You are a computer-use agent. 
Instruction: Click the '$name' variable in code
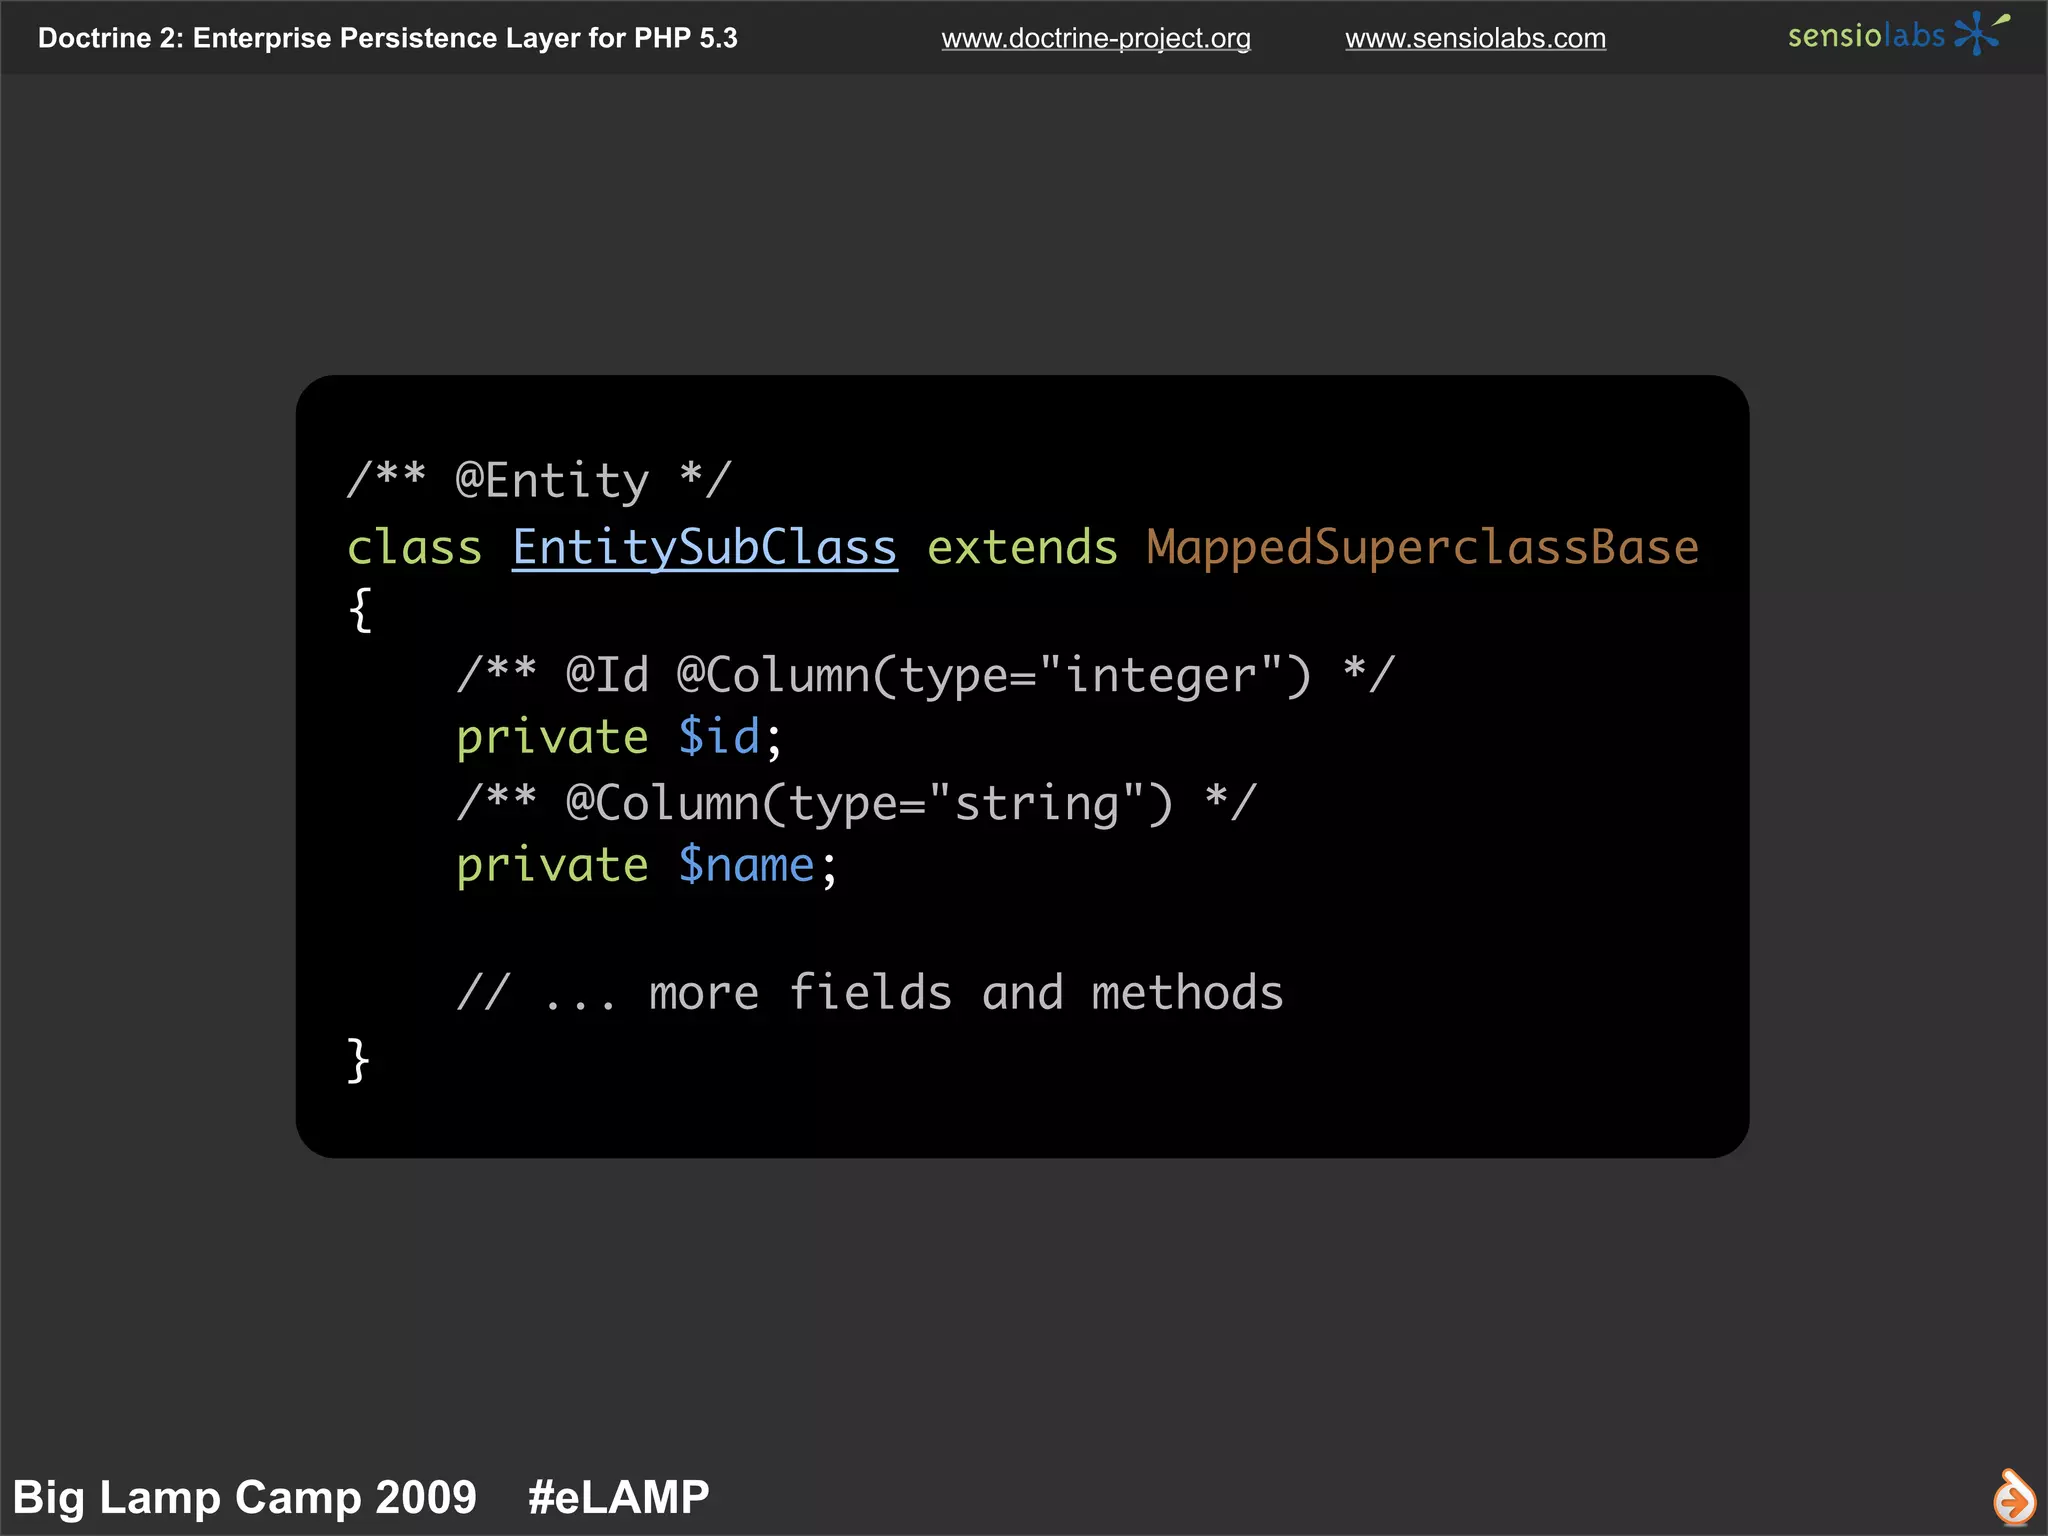pos(746,865)
